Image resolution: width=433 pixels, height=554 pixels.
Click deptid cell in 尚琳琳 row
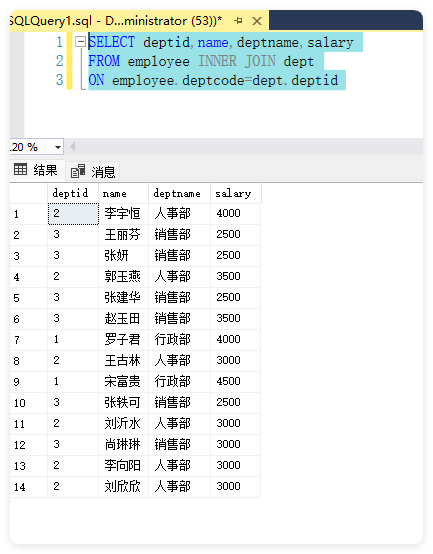pyautogui.click(x=73, y=444)
